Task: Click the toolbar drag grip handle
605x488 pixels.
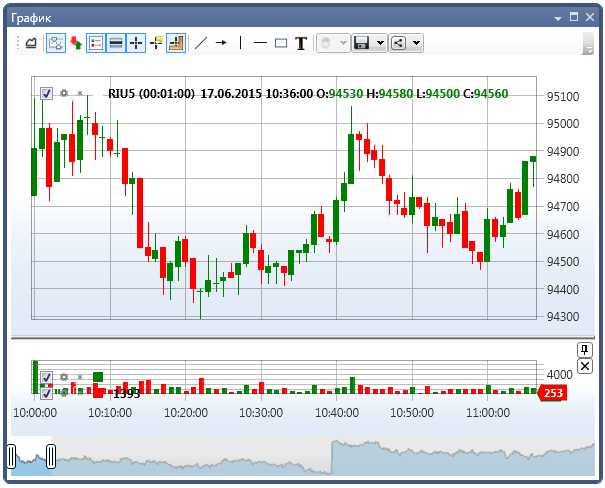Action: 17,43
